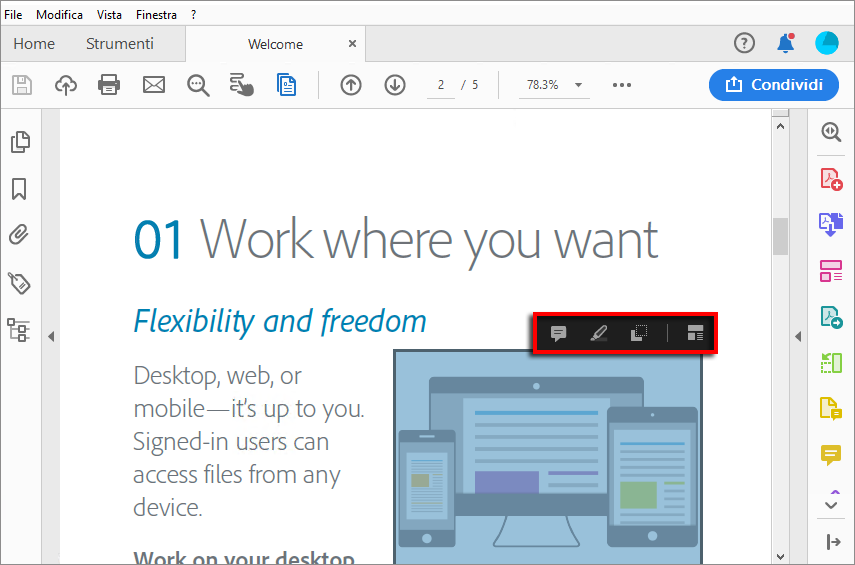Open the zoom level dropdown arrow
Image resolution: width=855 pixels, height=565 pixels.
pos(579,85)
